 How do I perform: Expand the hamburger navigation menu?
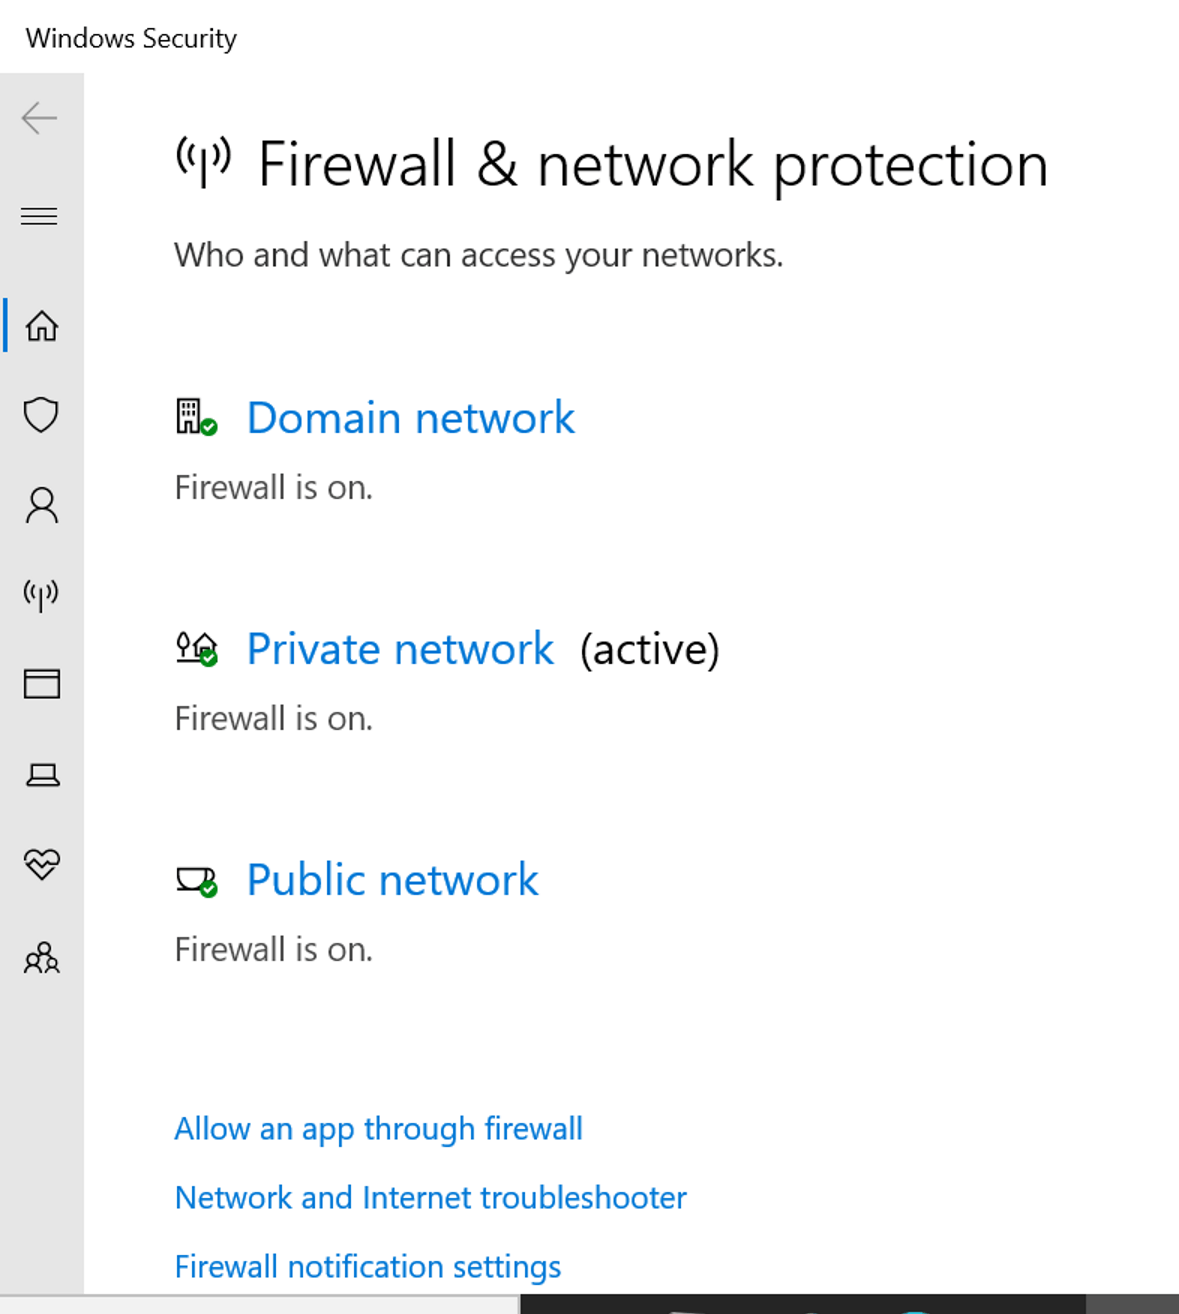pos(40,216)
